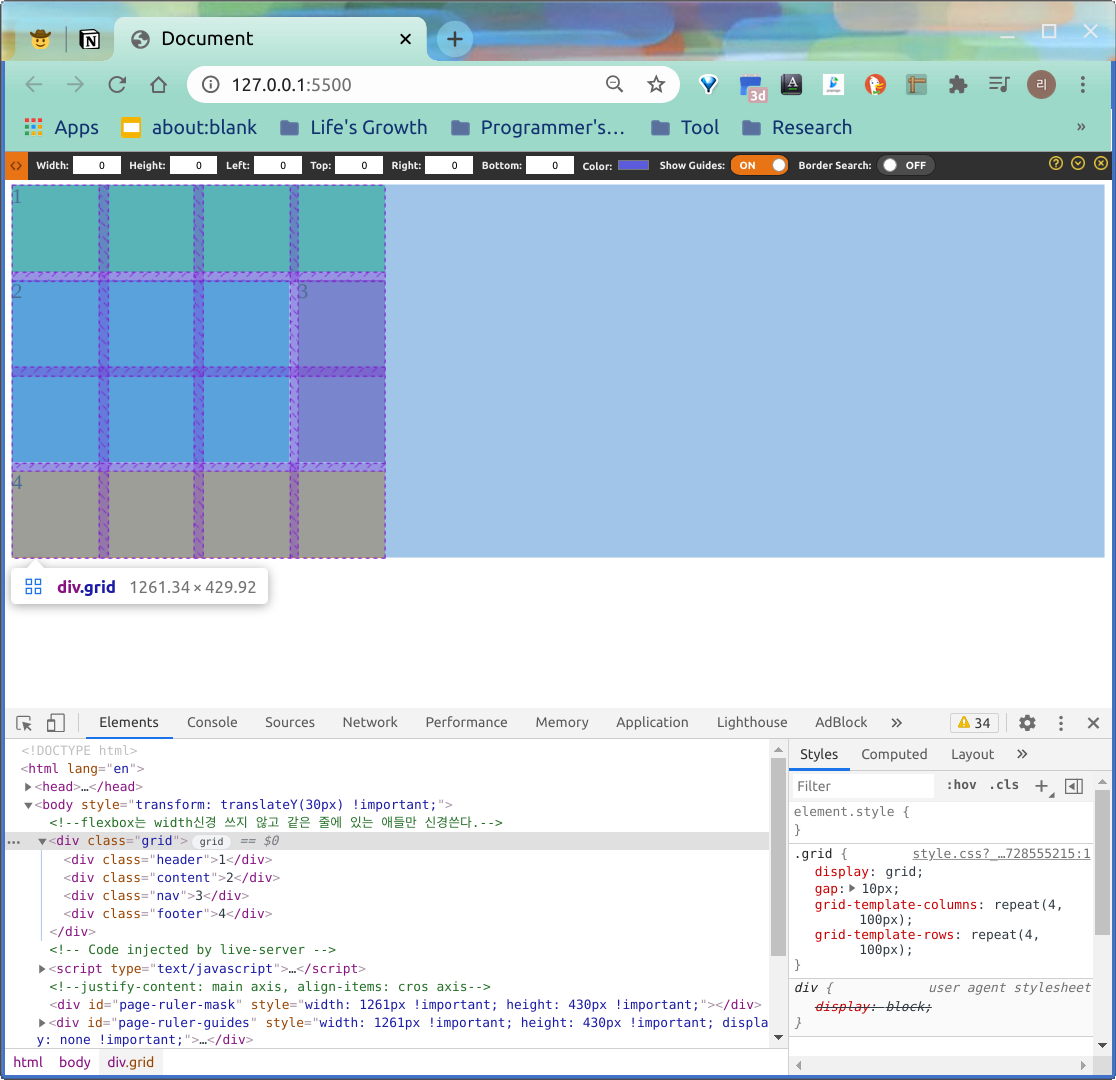Switch to the Layout styles tab
The width and height of the screenshot is (1116, 1080).
[x=972, y=754]
